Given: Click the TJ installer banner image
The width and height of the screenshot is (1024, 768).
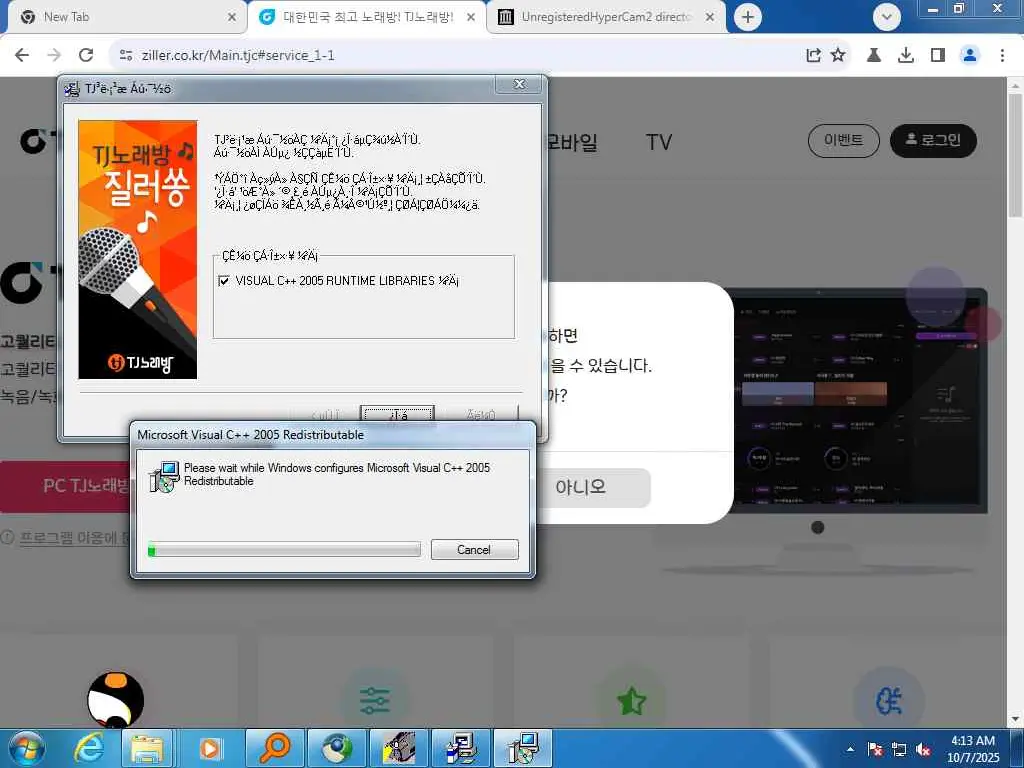Looking at the screenshot, I should point(138,249).
